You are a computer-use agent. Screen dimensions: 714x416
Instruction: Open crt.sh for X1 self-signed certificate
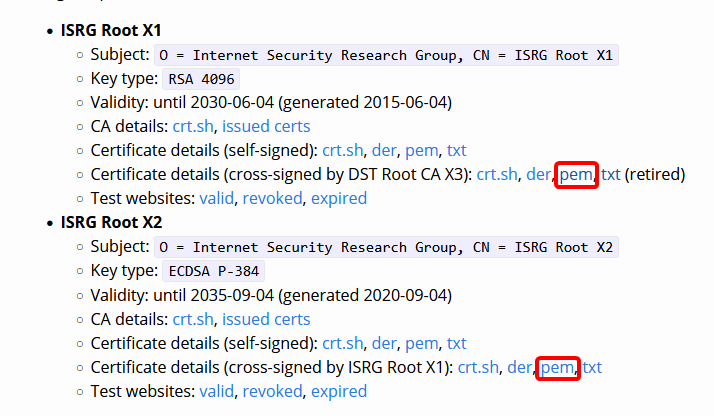(342, 151)
